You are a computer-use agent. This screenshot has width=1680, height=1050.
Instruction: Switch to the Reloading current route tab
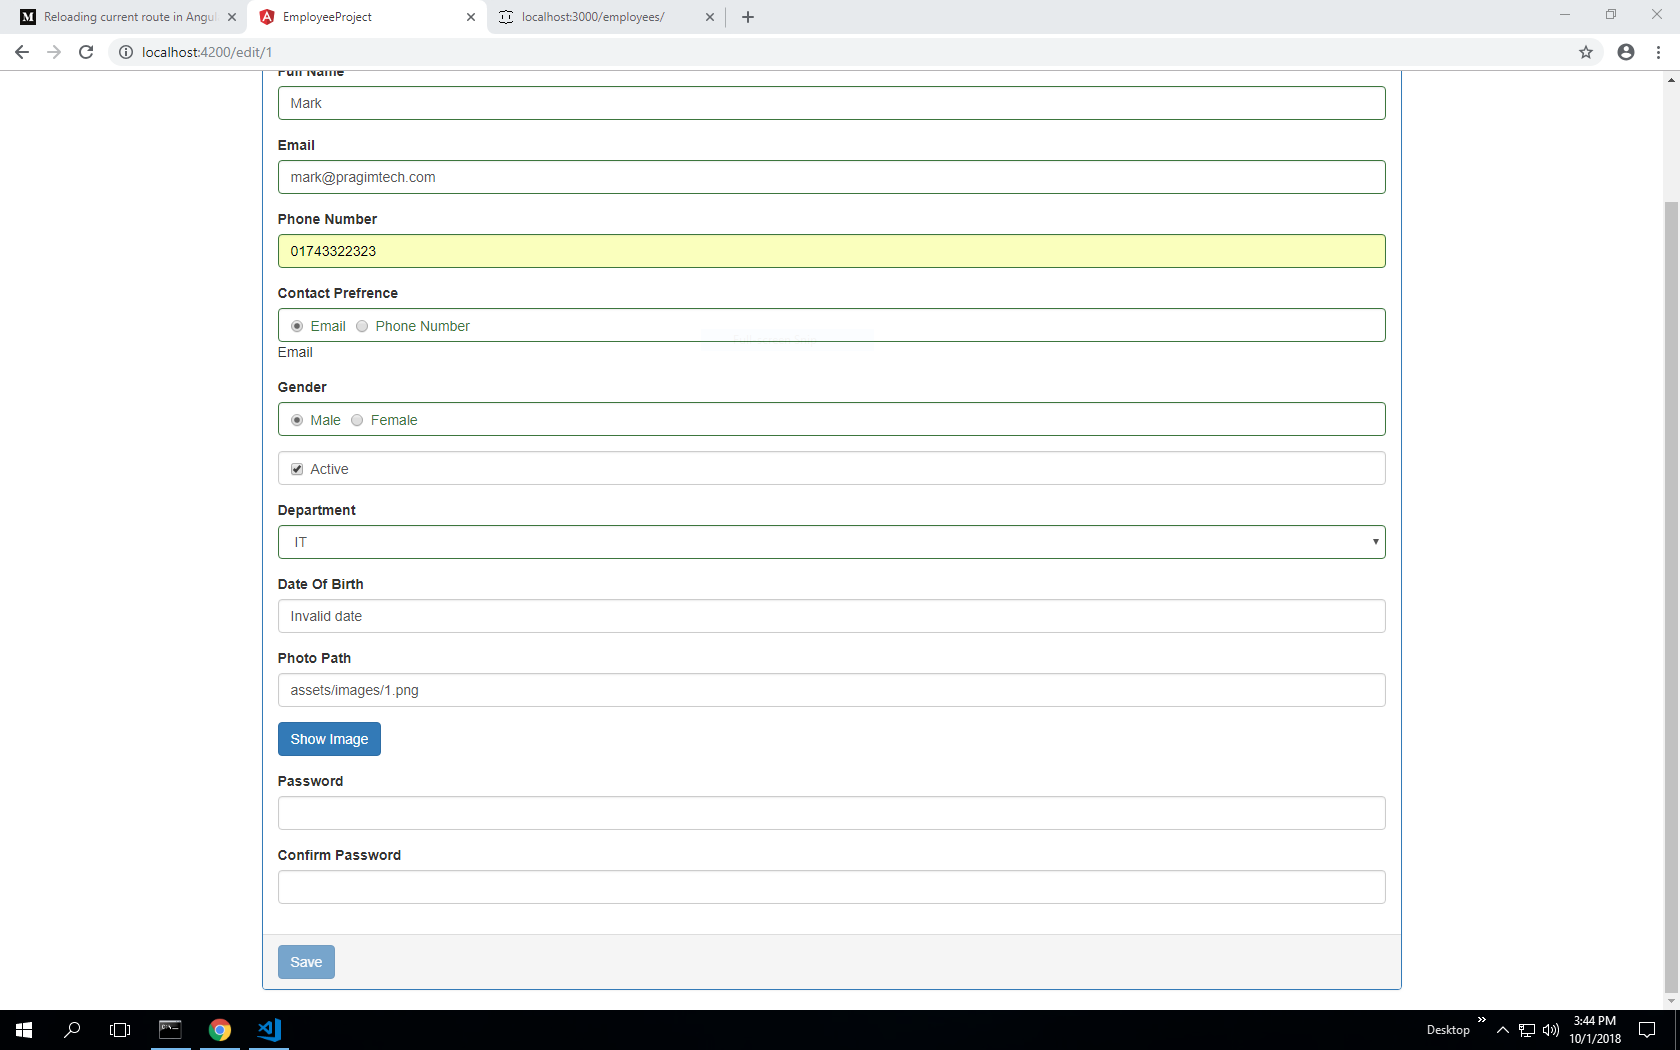(127, 17)
